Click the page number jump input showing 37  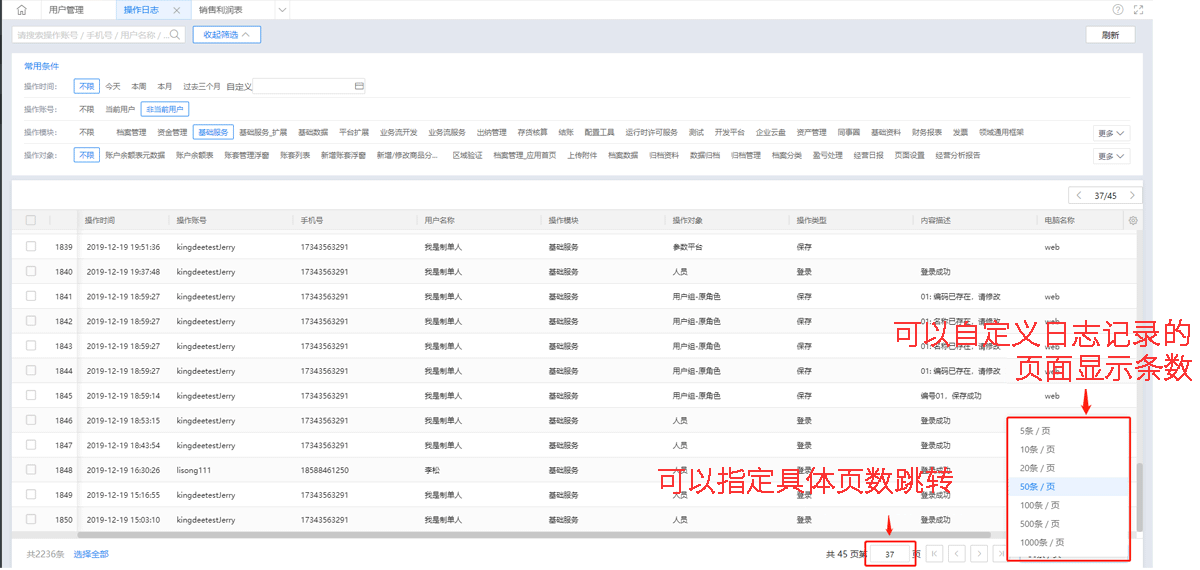(x=889, y=553)
